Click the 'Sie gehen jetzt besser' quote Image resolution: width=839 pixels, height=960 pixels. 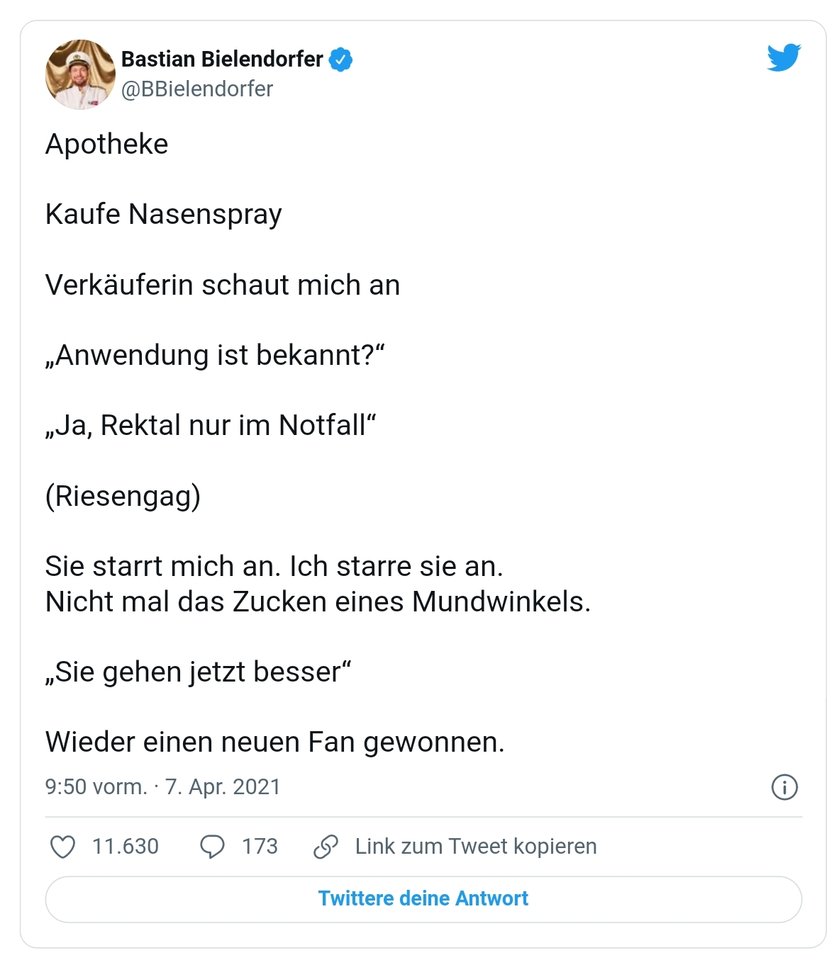click(198, 672)
